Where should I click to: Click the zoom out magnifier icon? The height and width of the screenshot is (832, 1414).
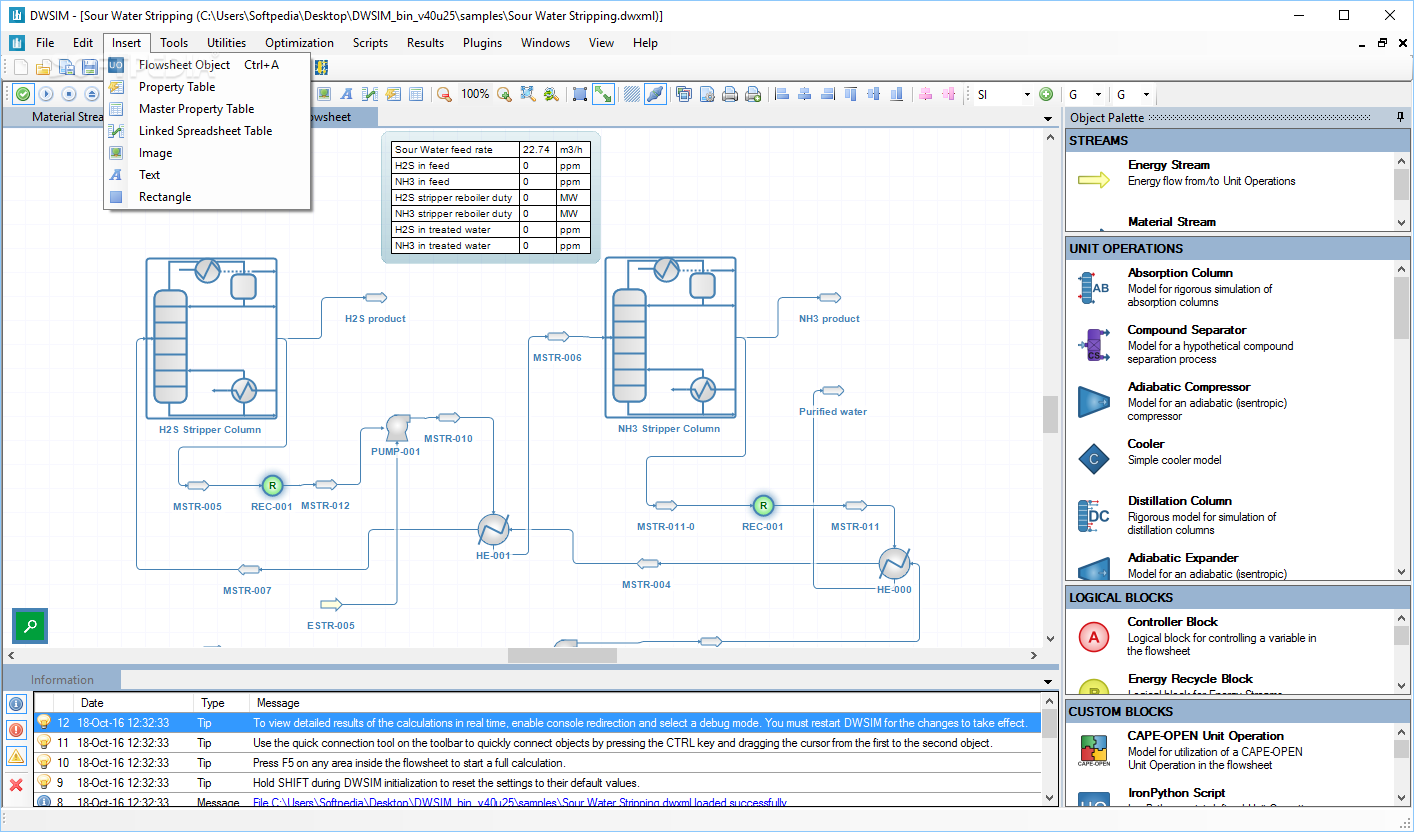point(444,94)
